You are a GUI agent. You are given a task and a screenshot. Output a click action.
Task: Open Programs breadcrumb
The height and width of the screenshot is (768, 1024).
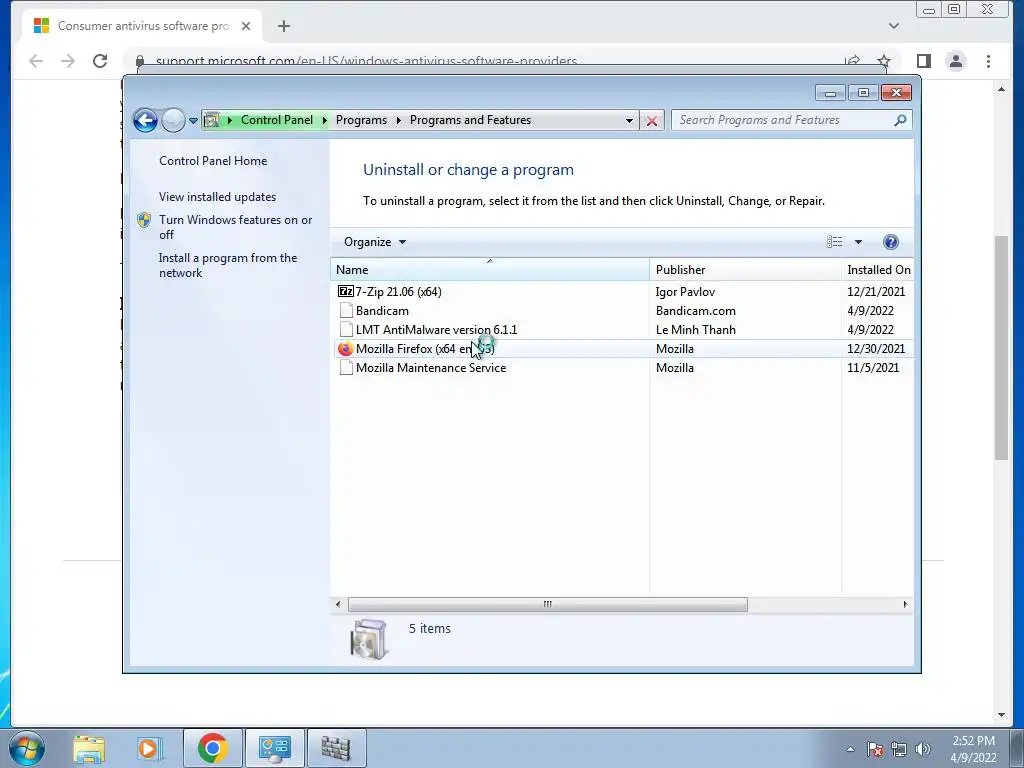[x=361, y=120]
